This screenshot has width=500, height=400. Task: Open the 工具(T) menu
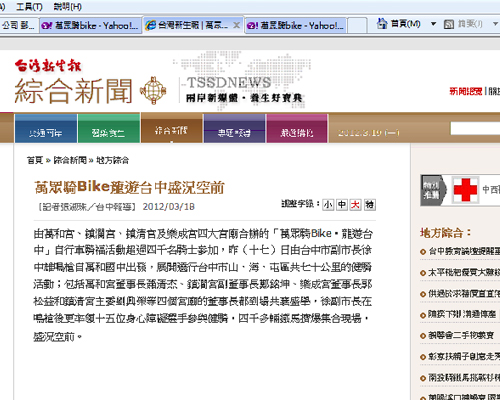click(29, 6)
